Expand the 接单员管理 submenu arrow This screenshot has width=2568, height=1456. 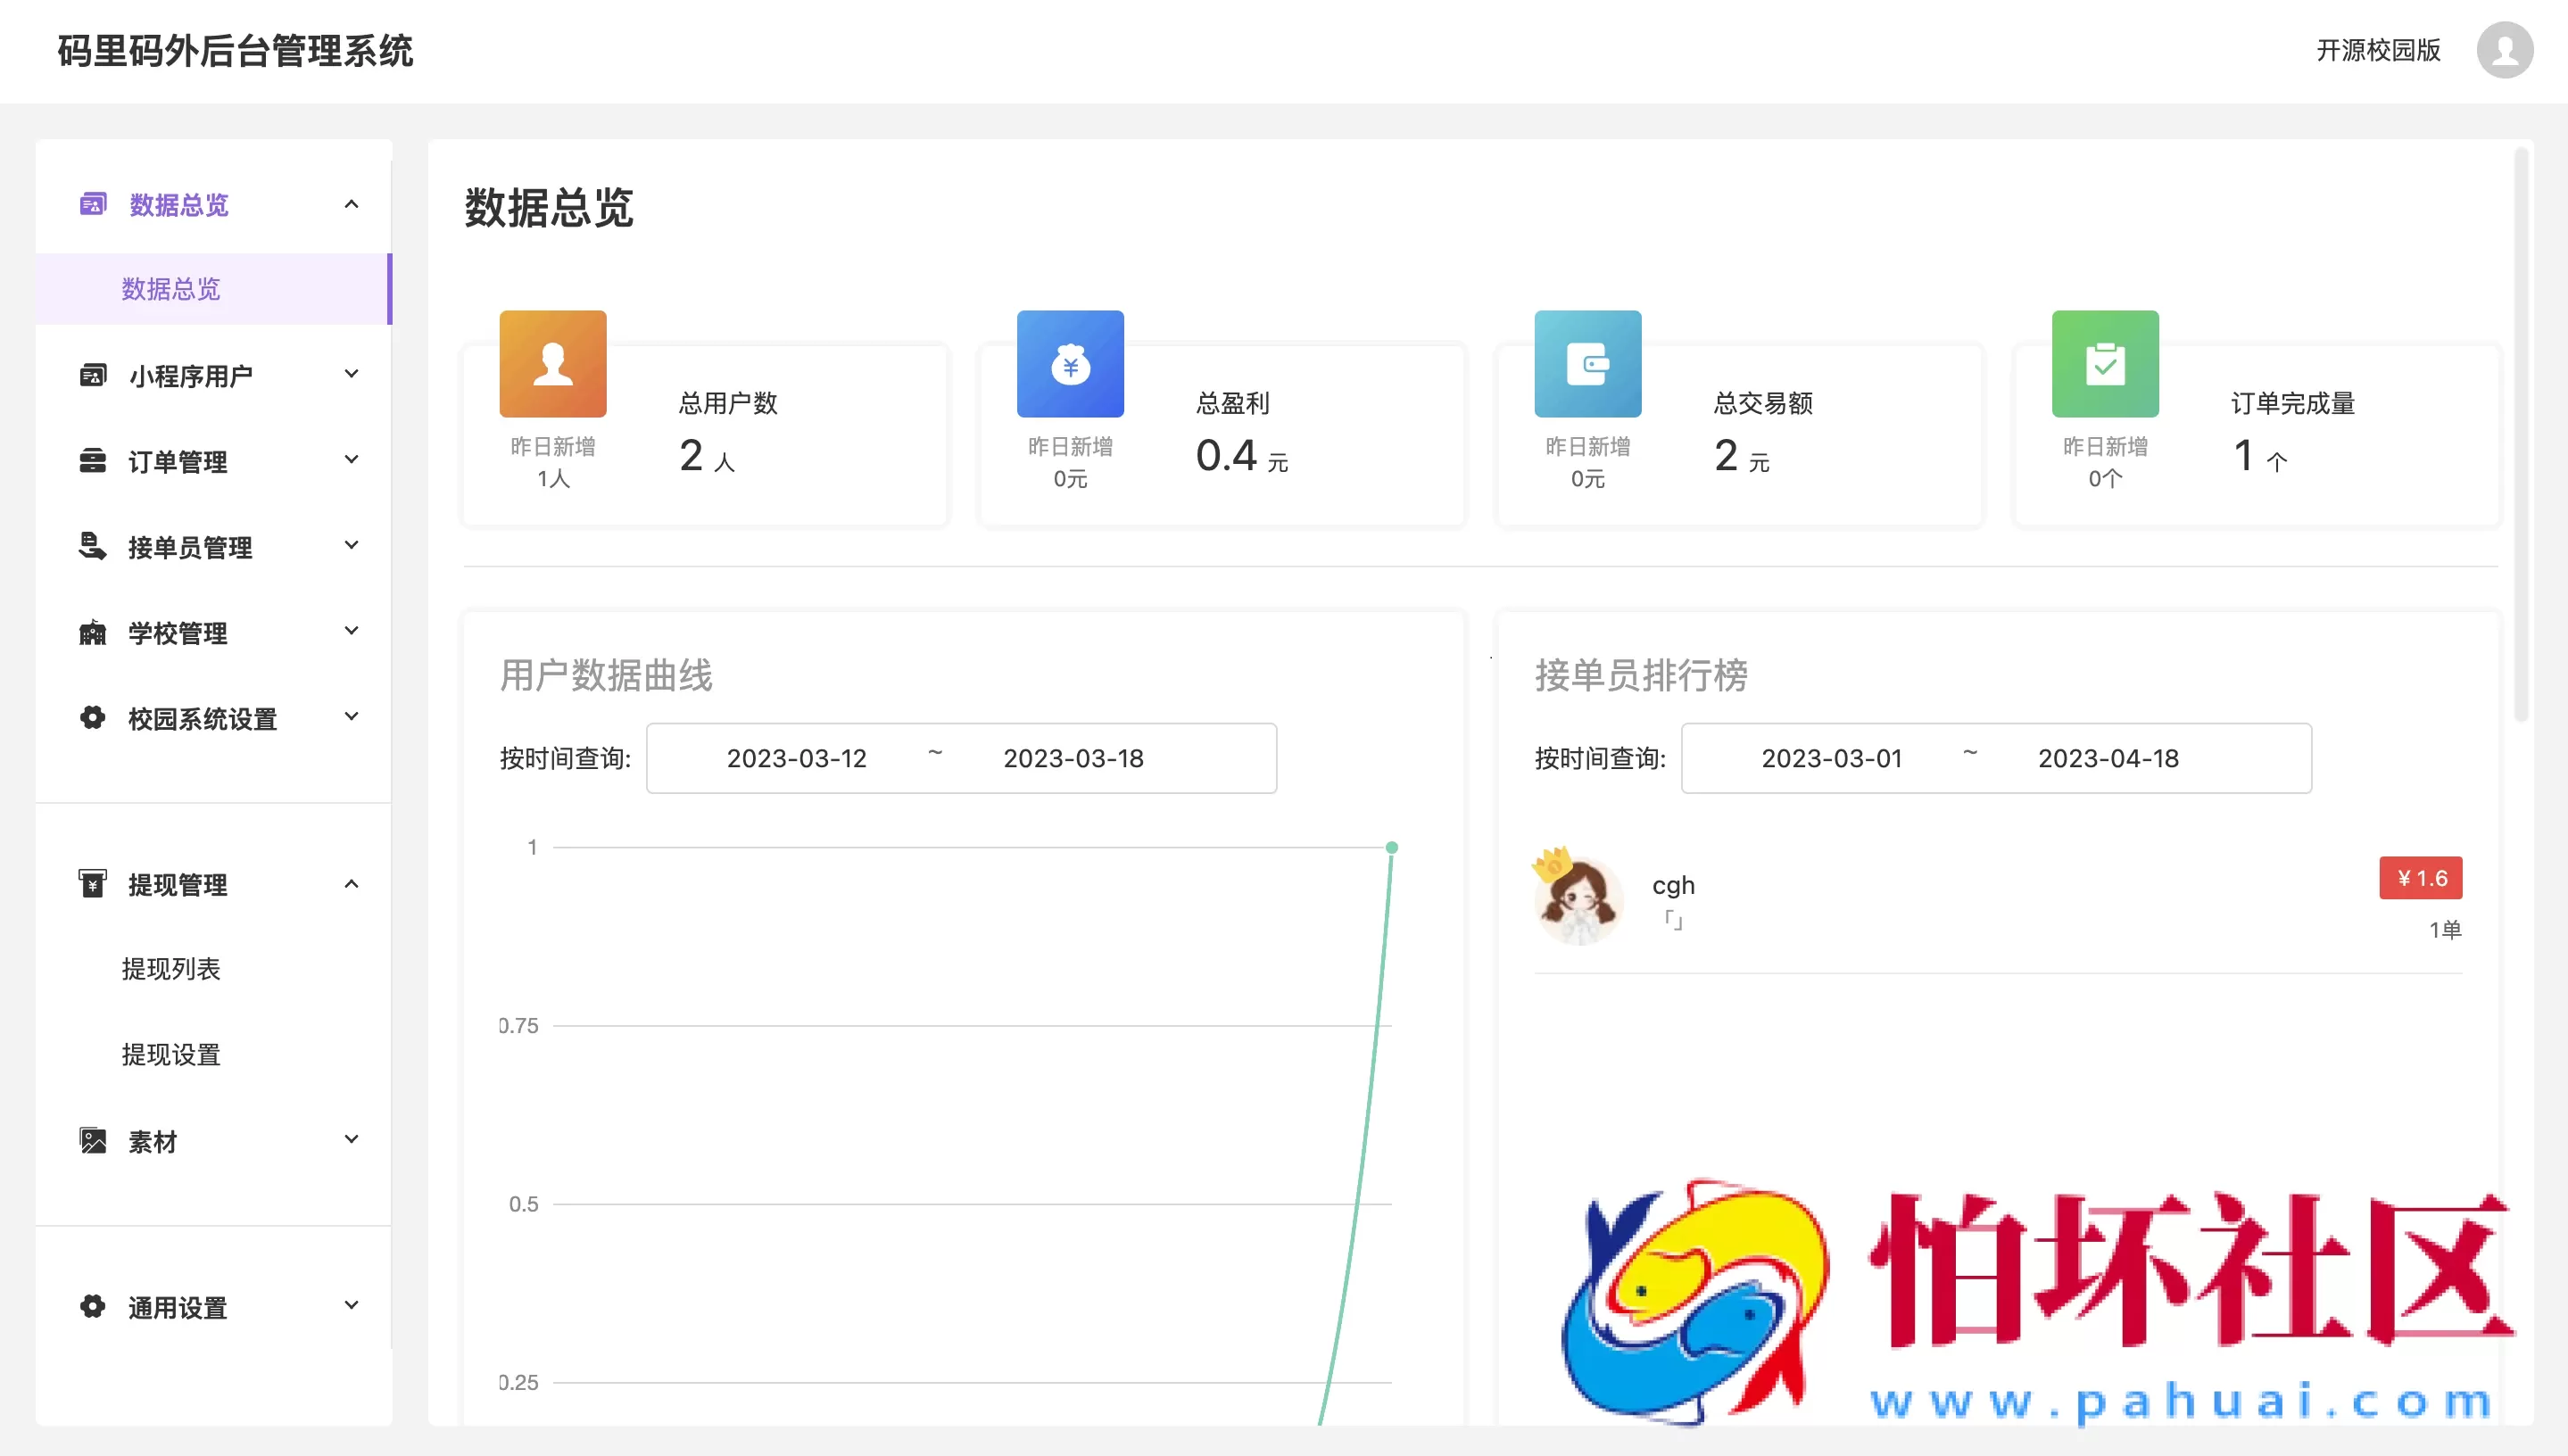351,546
